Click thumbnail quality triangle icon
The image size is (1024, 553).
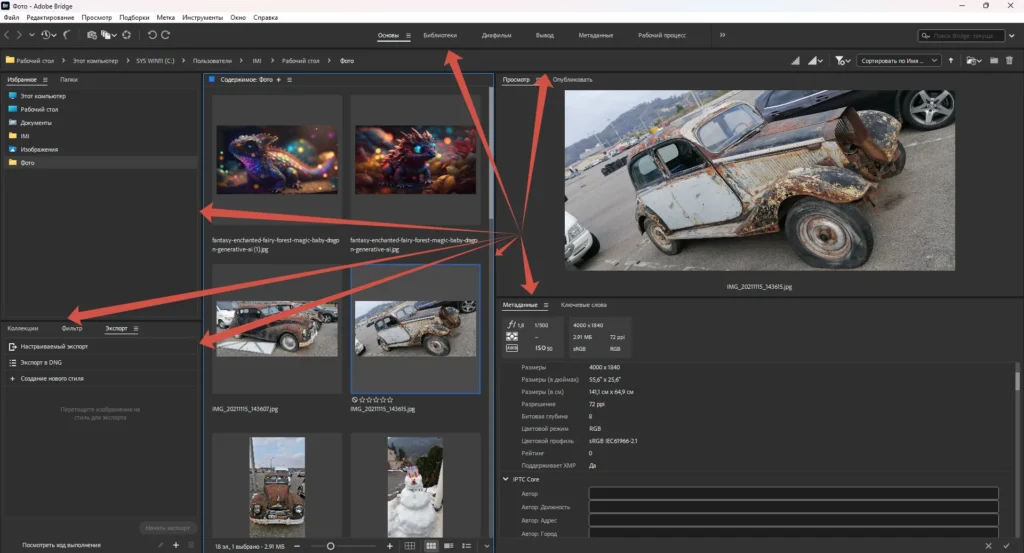[x=795, y=61]
